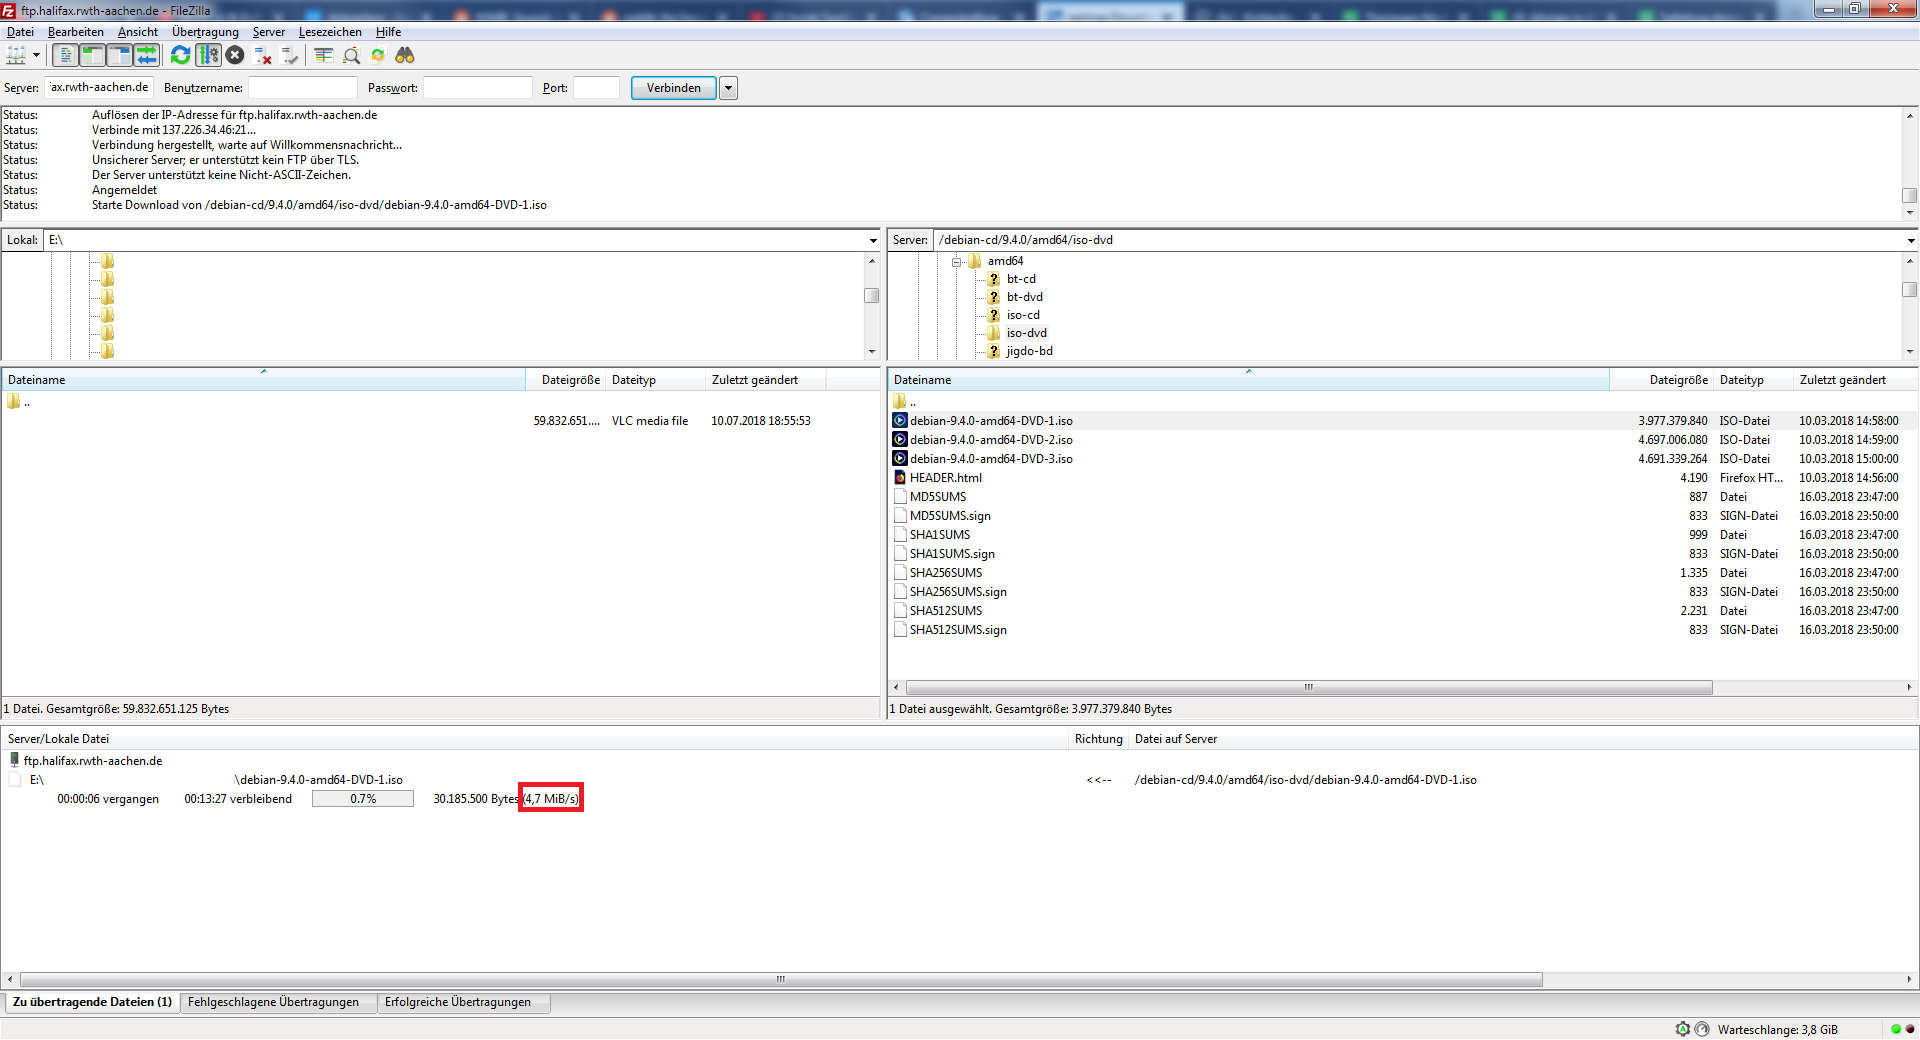
Task: Toggle directory comparison
Action: (351, 56)
